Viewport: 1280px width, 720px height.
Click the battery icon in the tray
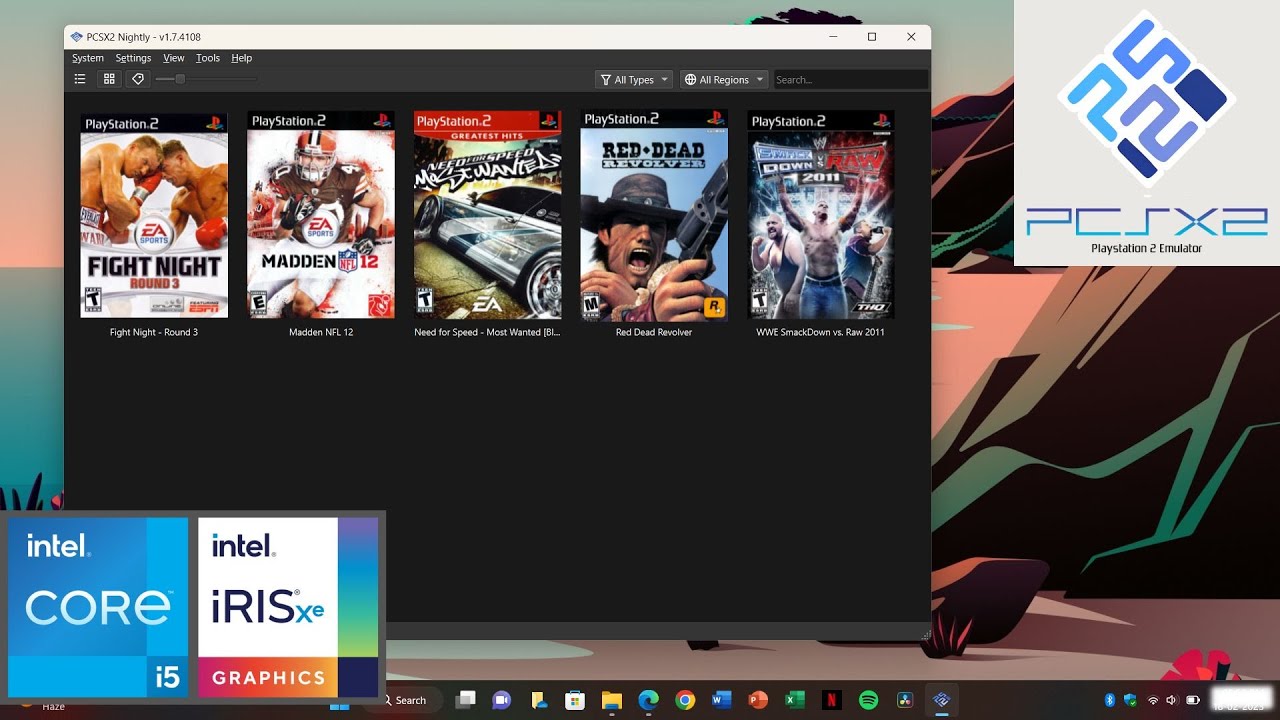click(x=1193, y=700)
